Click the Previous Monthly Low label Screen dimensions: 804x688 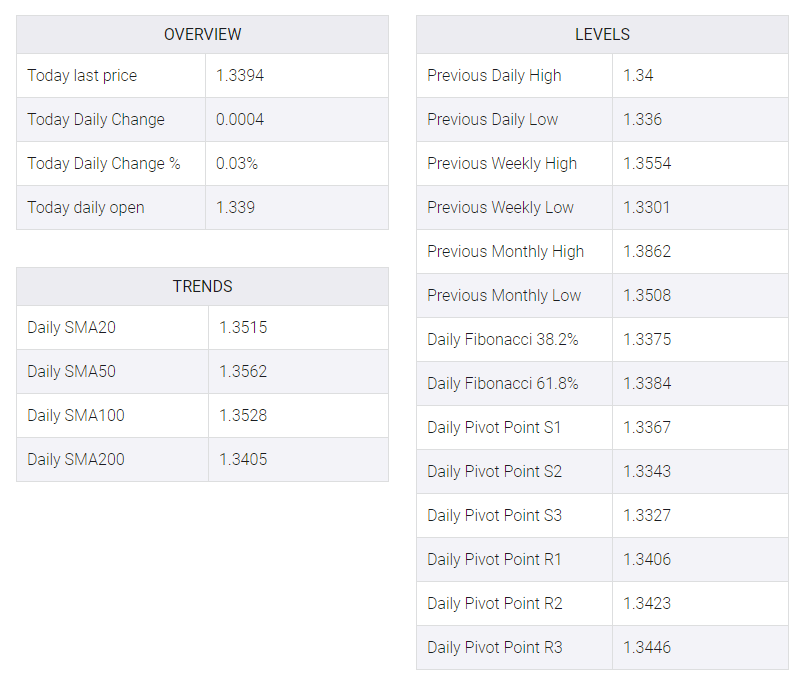pyautogui.click(x=504, y=295)
